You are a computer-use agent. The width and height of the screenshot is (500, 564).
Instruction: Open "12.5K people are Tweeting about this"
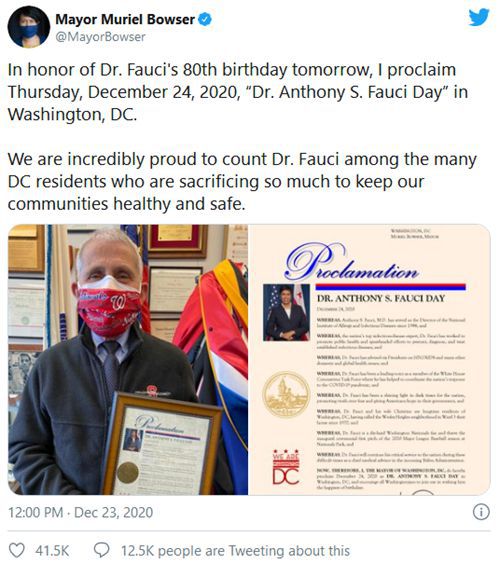coord(235,551)
